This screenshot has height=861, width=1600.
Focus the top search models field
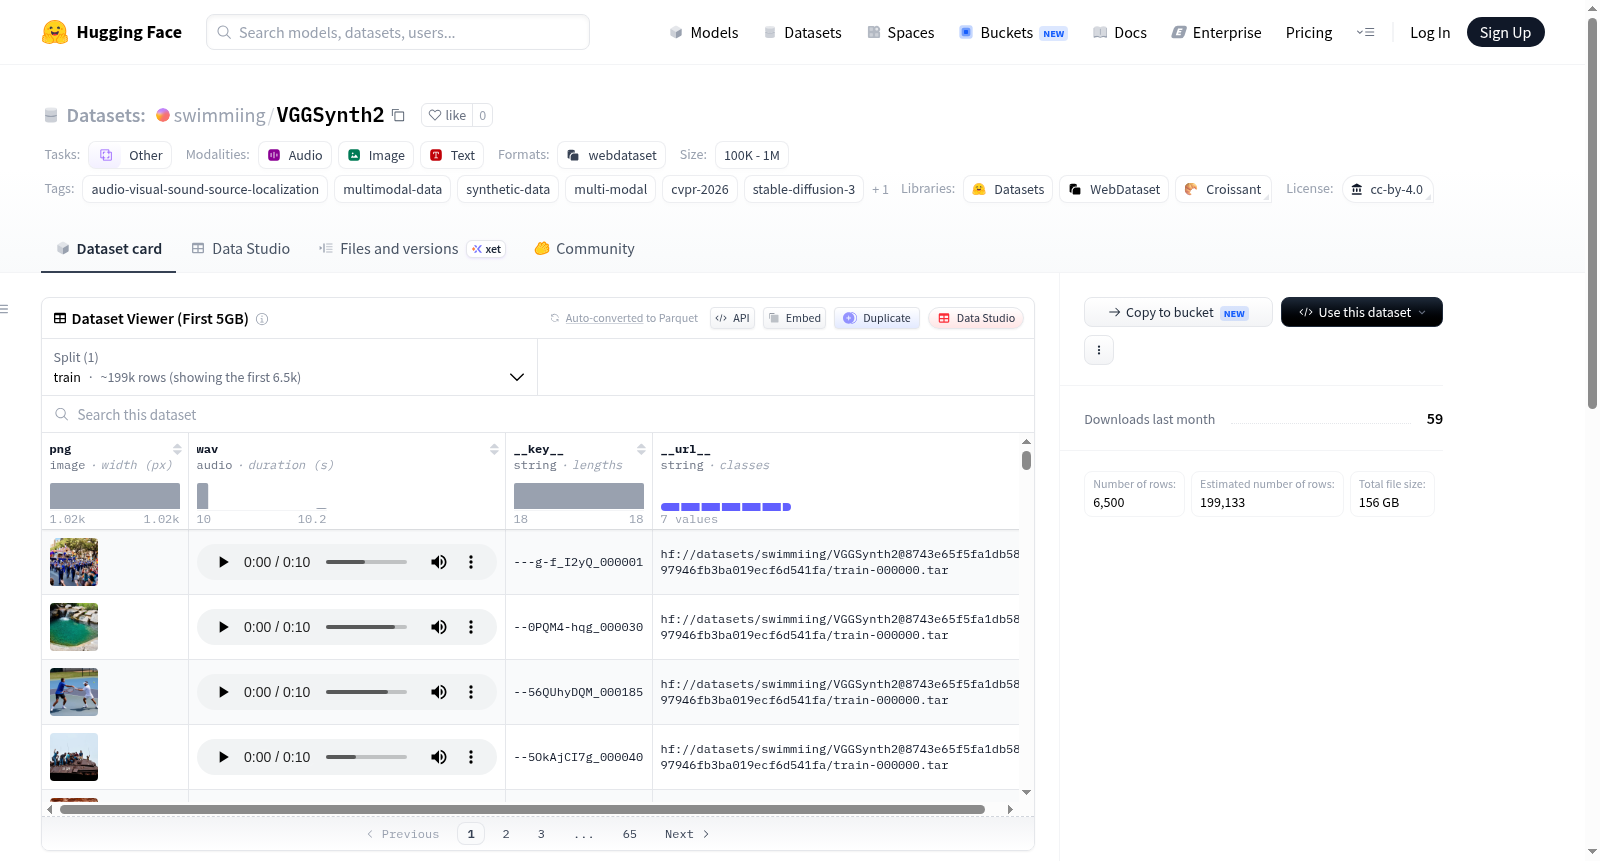coord(398,32)
